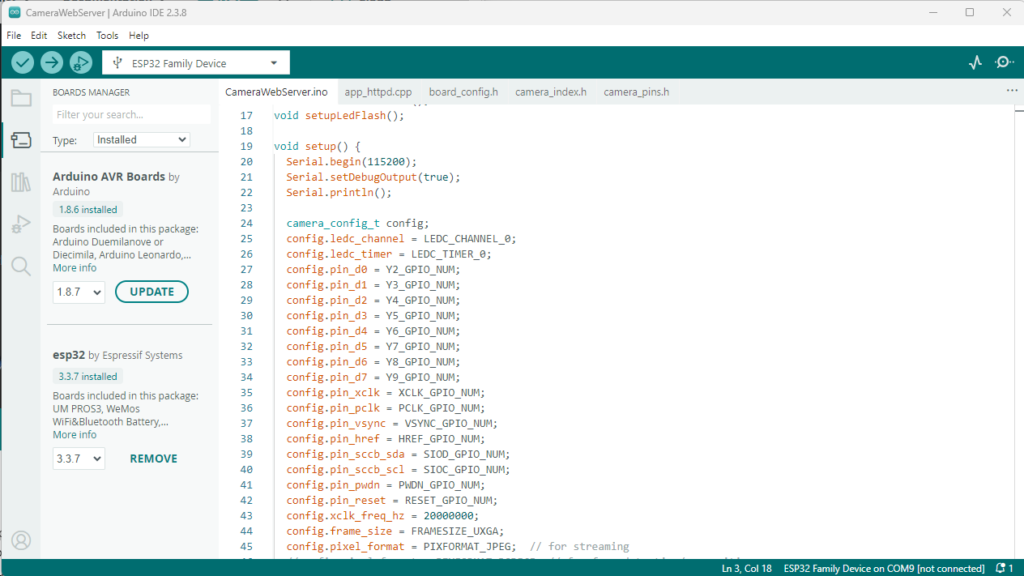Viewport: 1024px width, 576px height.
Task: Click the Filter your search input field
Action: click(x=131, y=115)
